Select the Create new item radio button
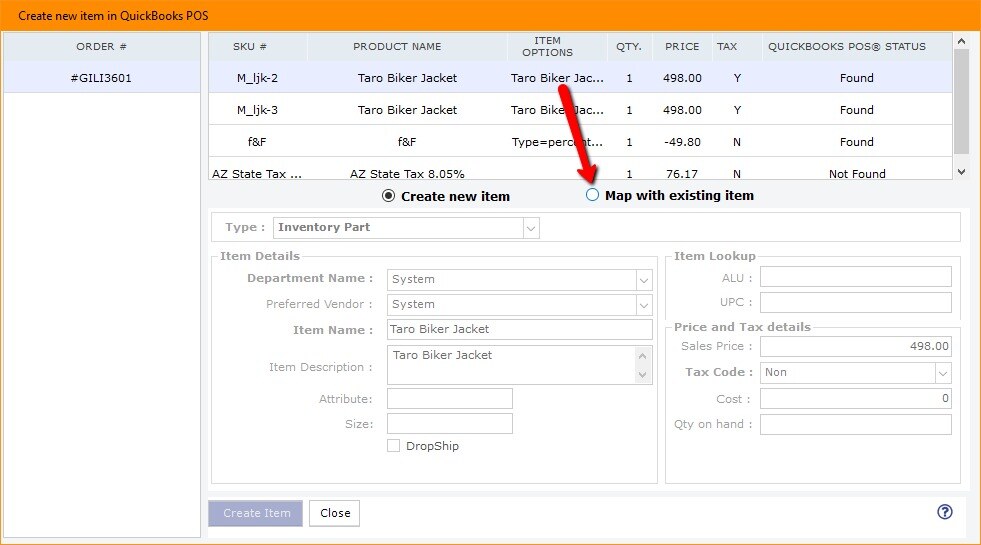This screenshot has height=545, width=981. click(389, 196)
